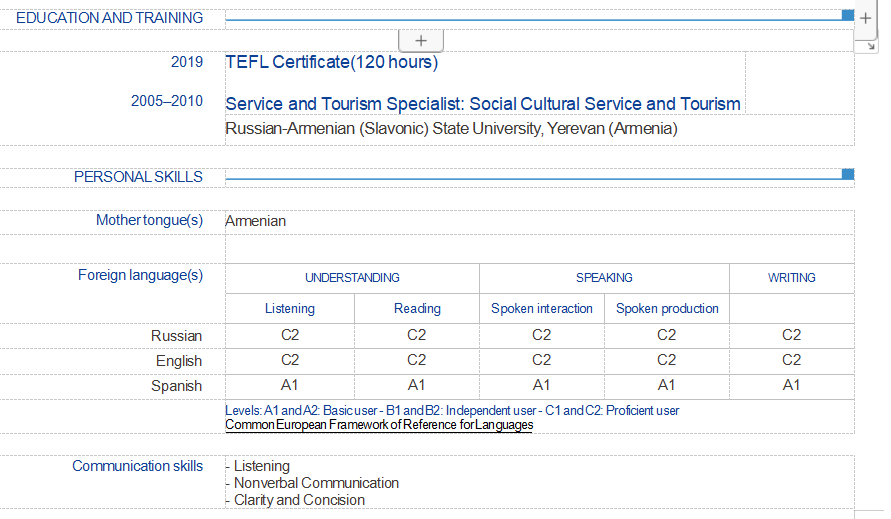Open Common European Framework of Reference link
The width and height of the screenshot is (891, 519).
click(x=379, y=425)
